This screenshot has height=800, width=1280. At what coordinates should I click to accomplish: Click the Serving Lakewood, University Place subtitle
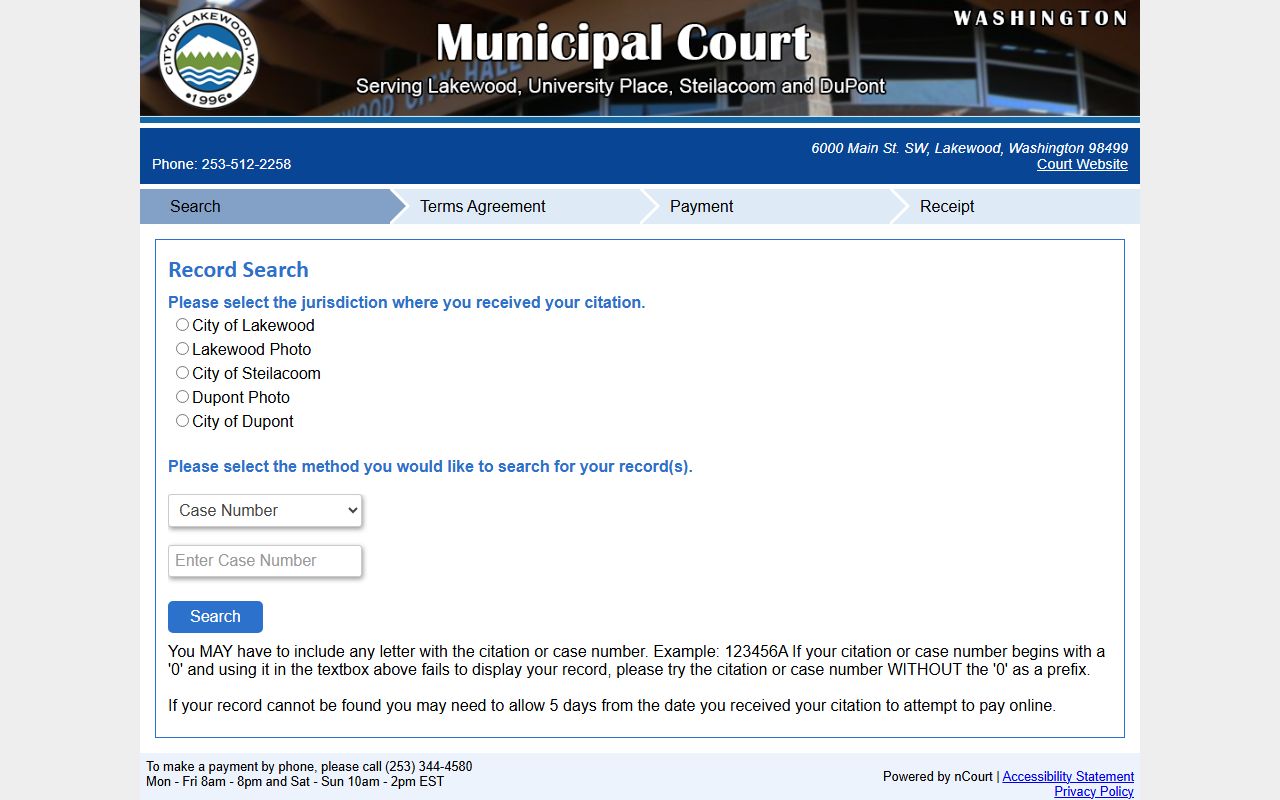click(620, 86)
